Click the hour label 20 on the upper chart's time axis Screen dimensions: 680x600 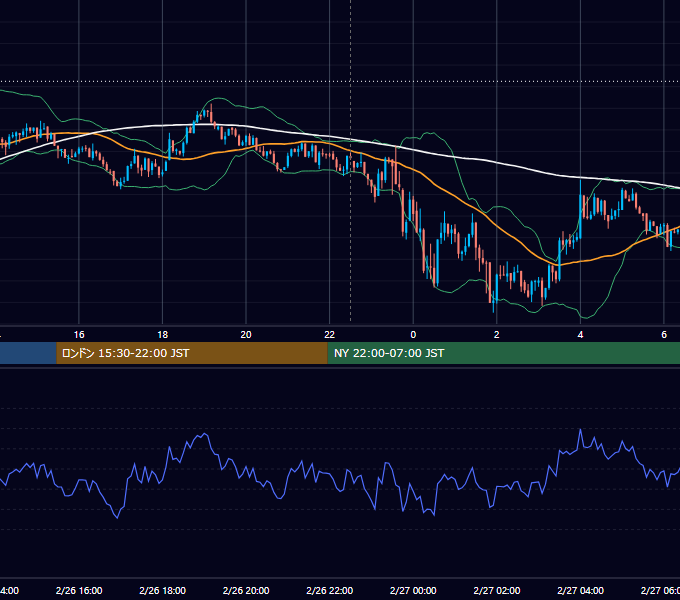pyautogui.click(x=246, y=335)
